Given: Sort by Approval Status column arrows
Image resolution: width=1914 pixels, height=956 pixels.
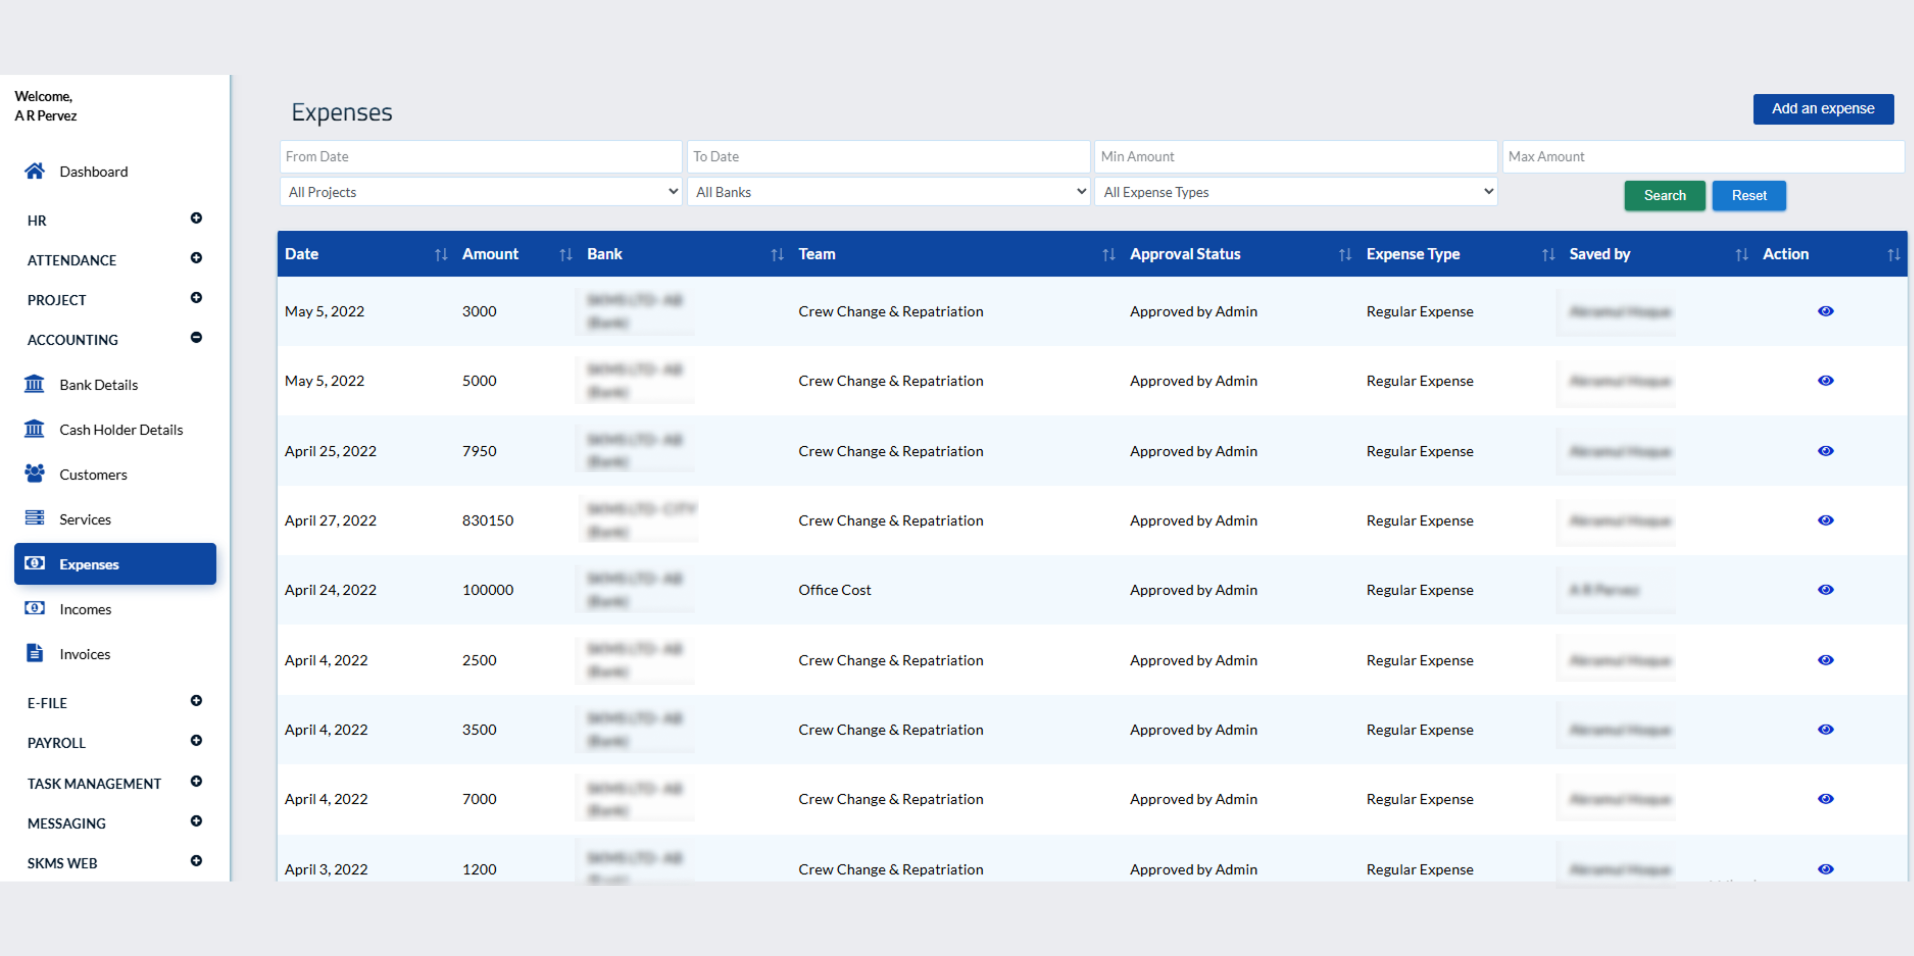Looking at the screenshot, I should pos(1345,255).
